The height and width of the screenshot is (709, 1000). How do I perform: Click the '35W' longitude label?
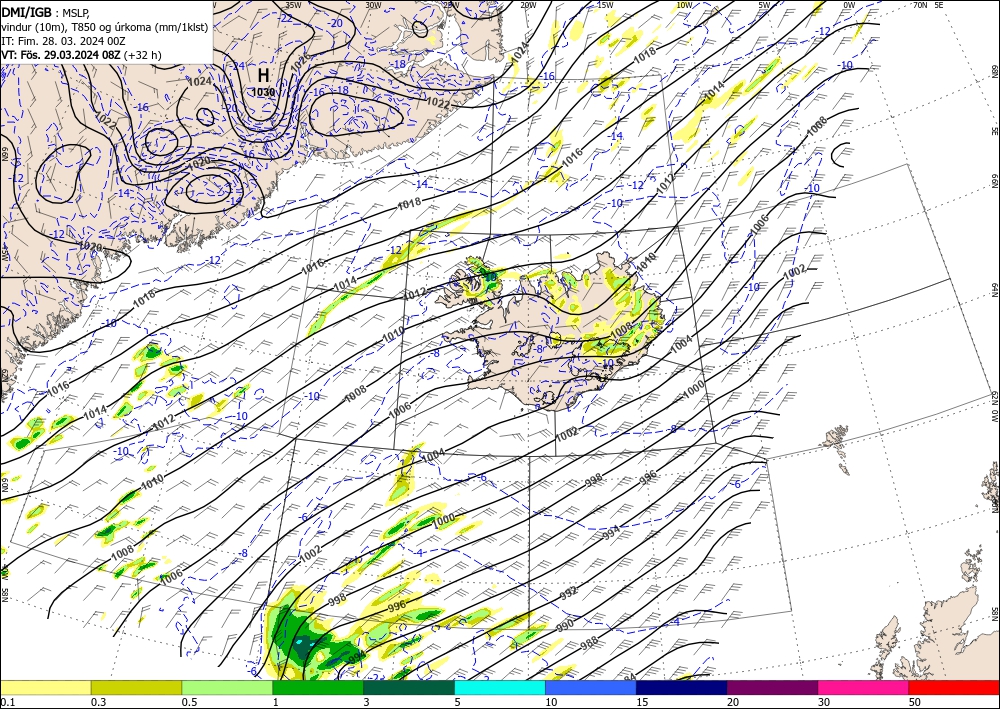(293, 5)
